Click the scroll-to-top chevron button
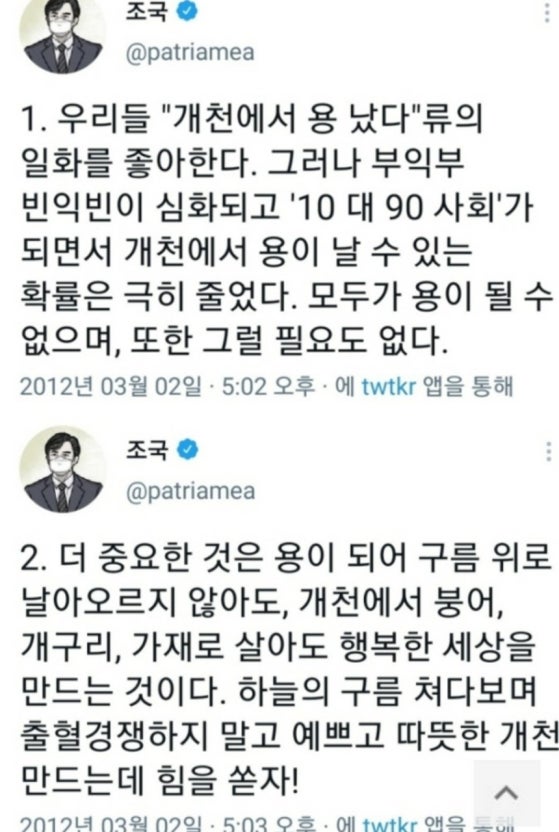Screen dimensions: 559x832 coord(506,793)
